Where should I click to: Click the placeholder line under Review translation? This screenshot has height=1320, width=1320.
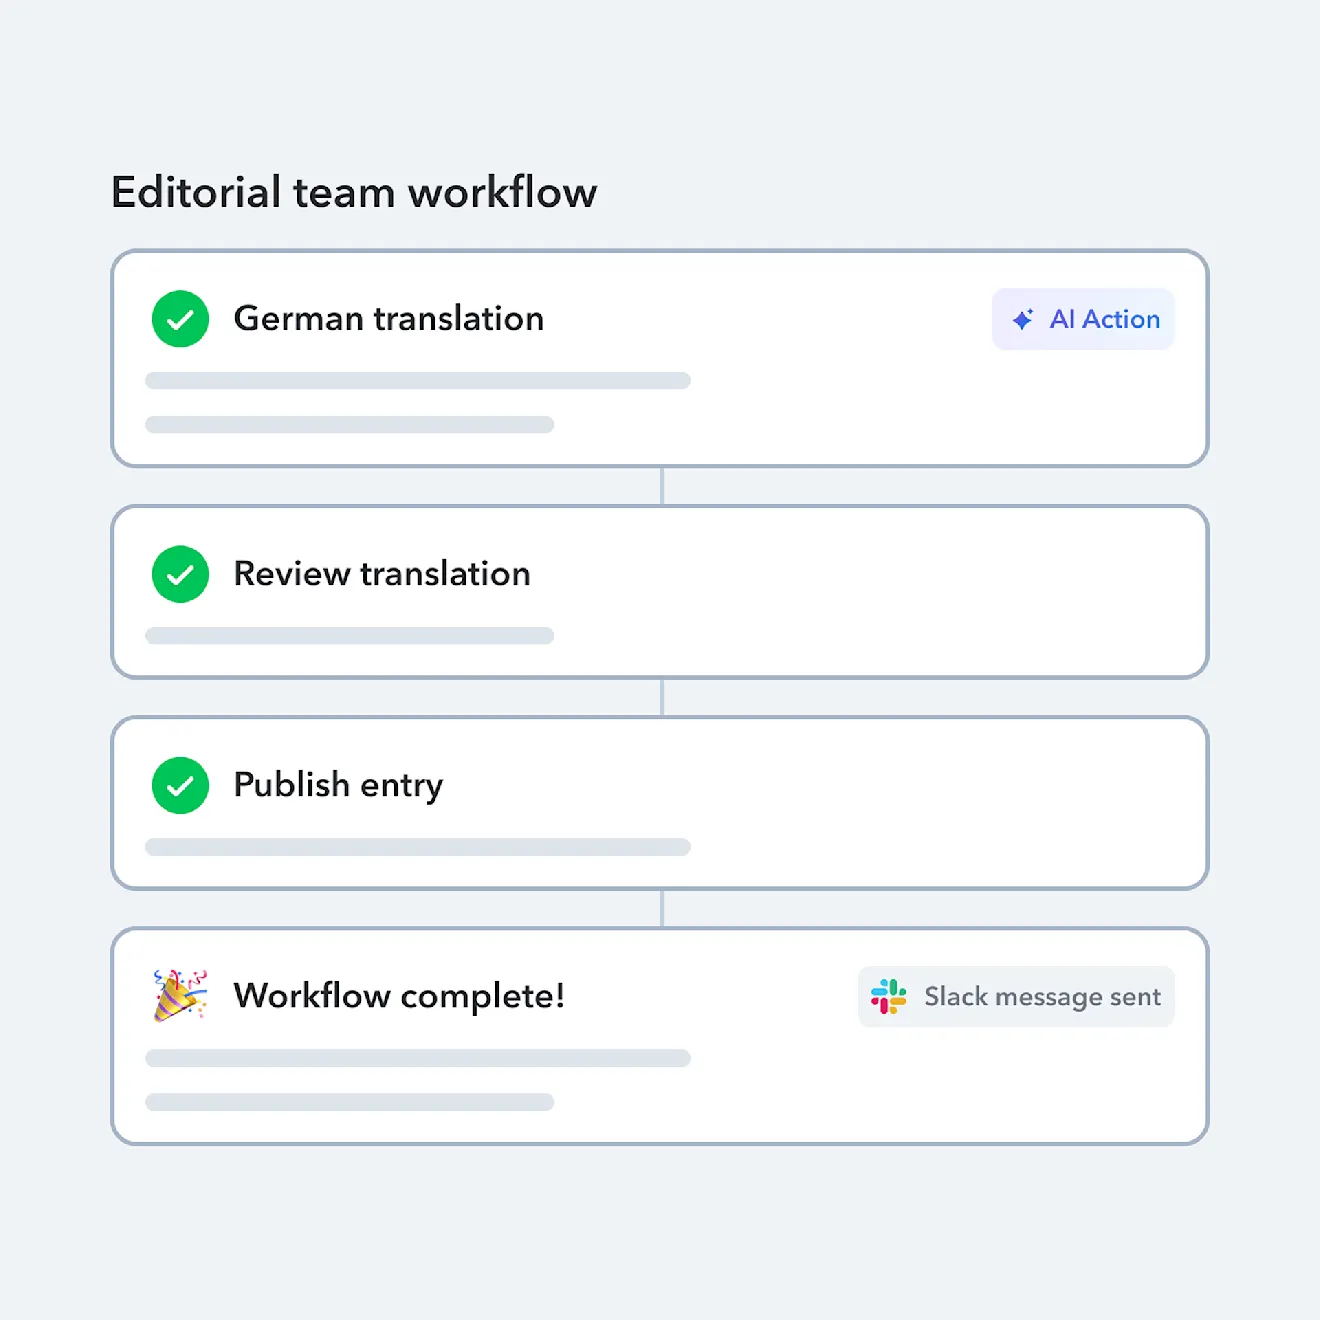click(349, 636)
